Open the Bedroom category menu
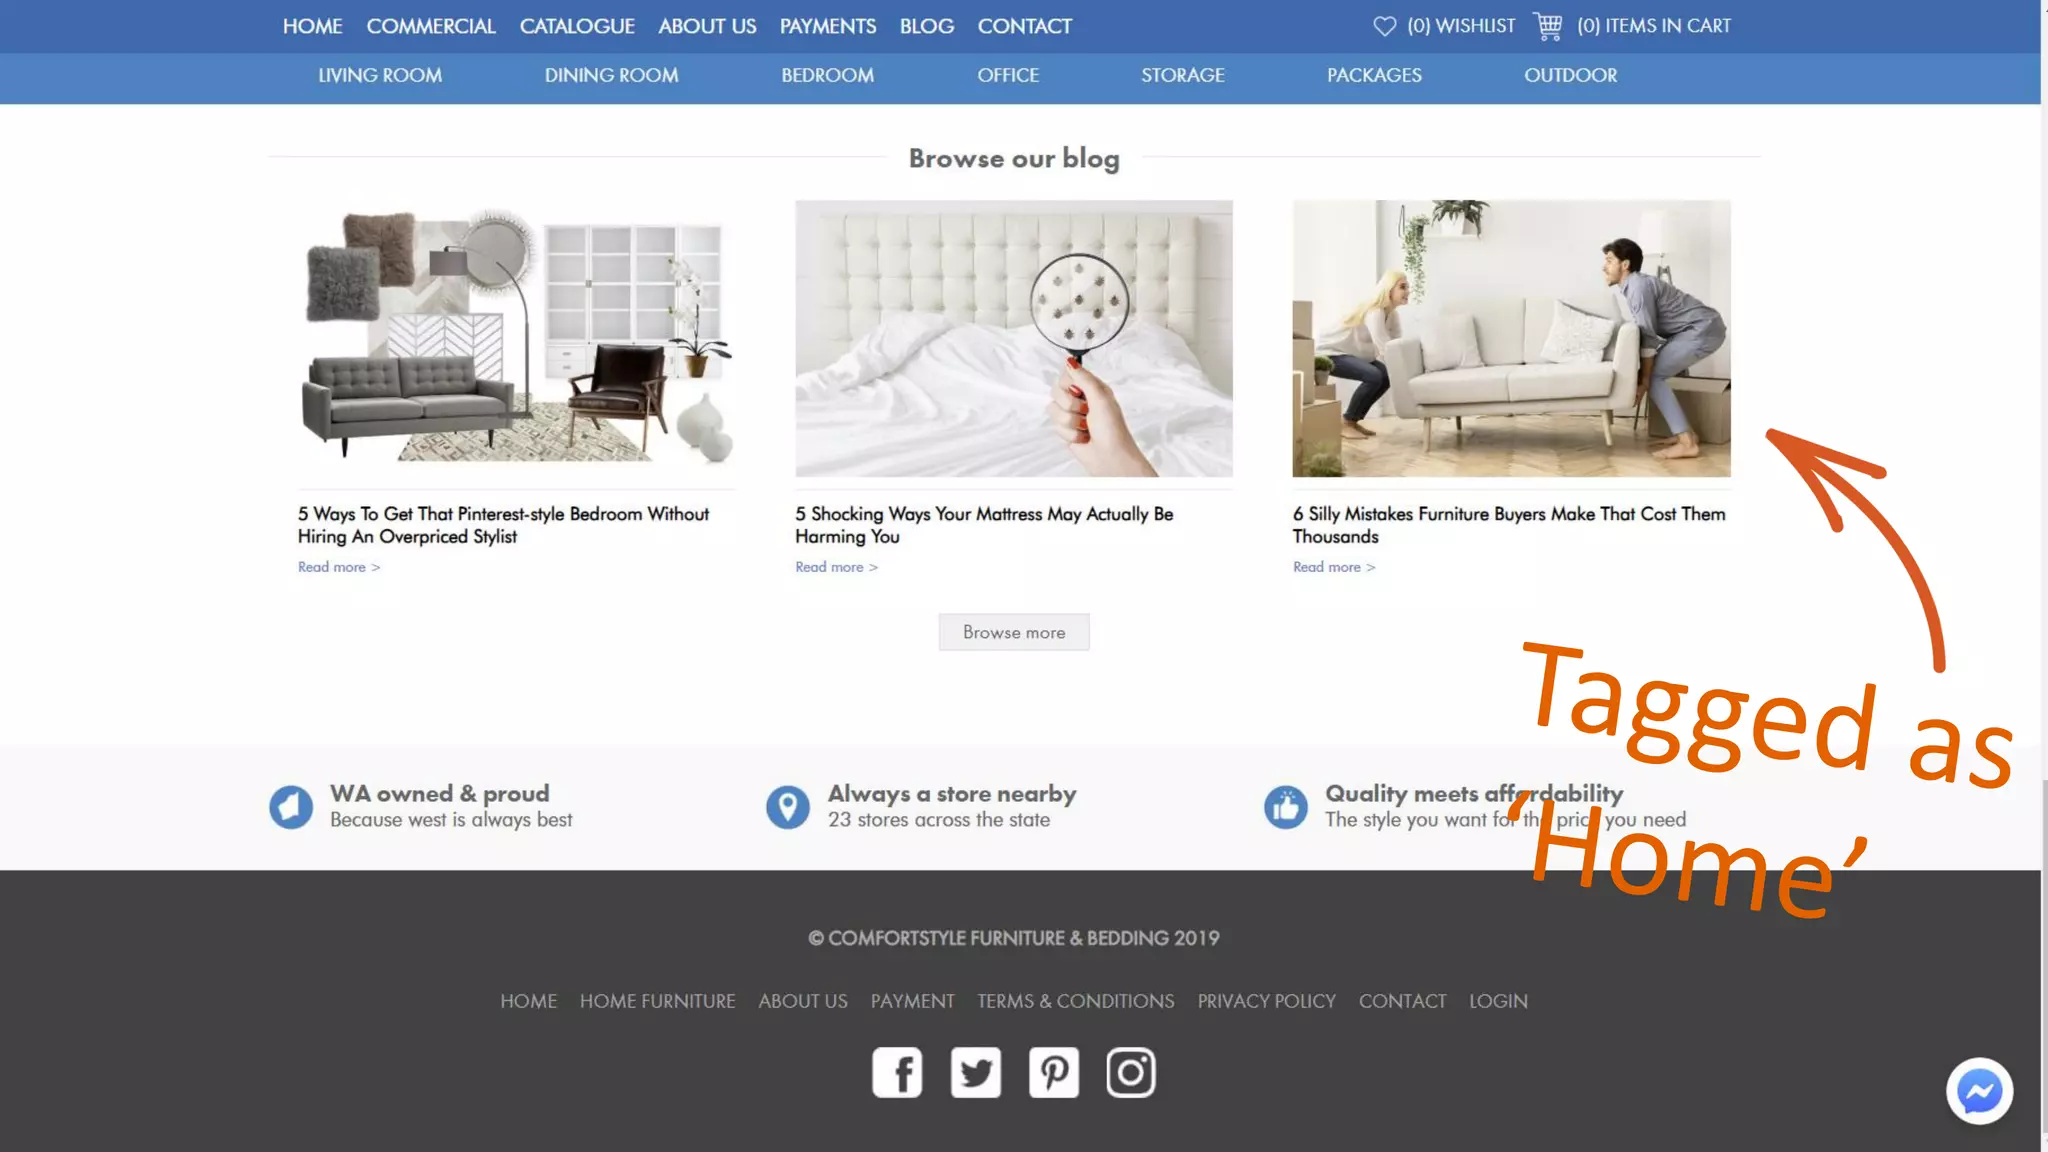Viewport: 2048px width, 1152px height. (x=827, y=76)
